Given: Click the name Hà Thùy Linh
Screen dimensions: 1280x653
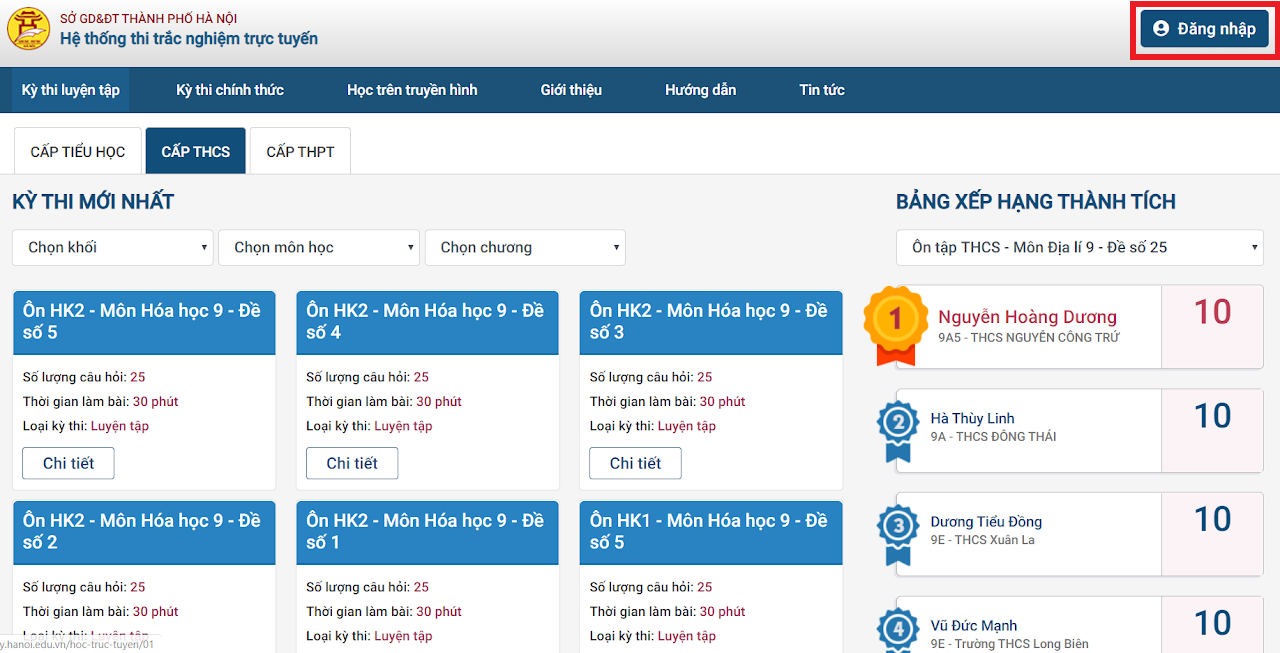Looking at the screenshot, I should [972, 418].
